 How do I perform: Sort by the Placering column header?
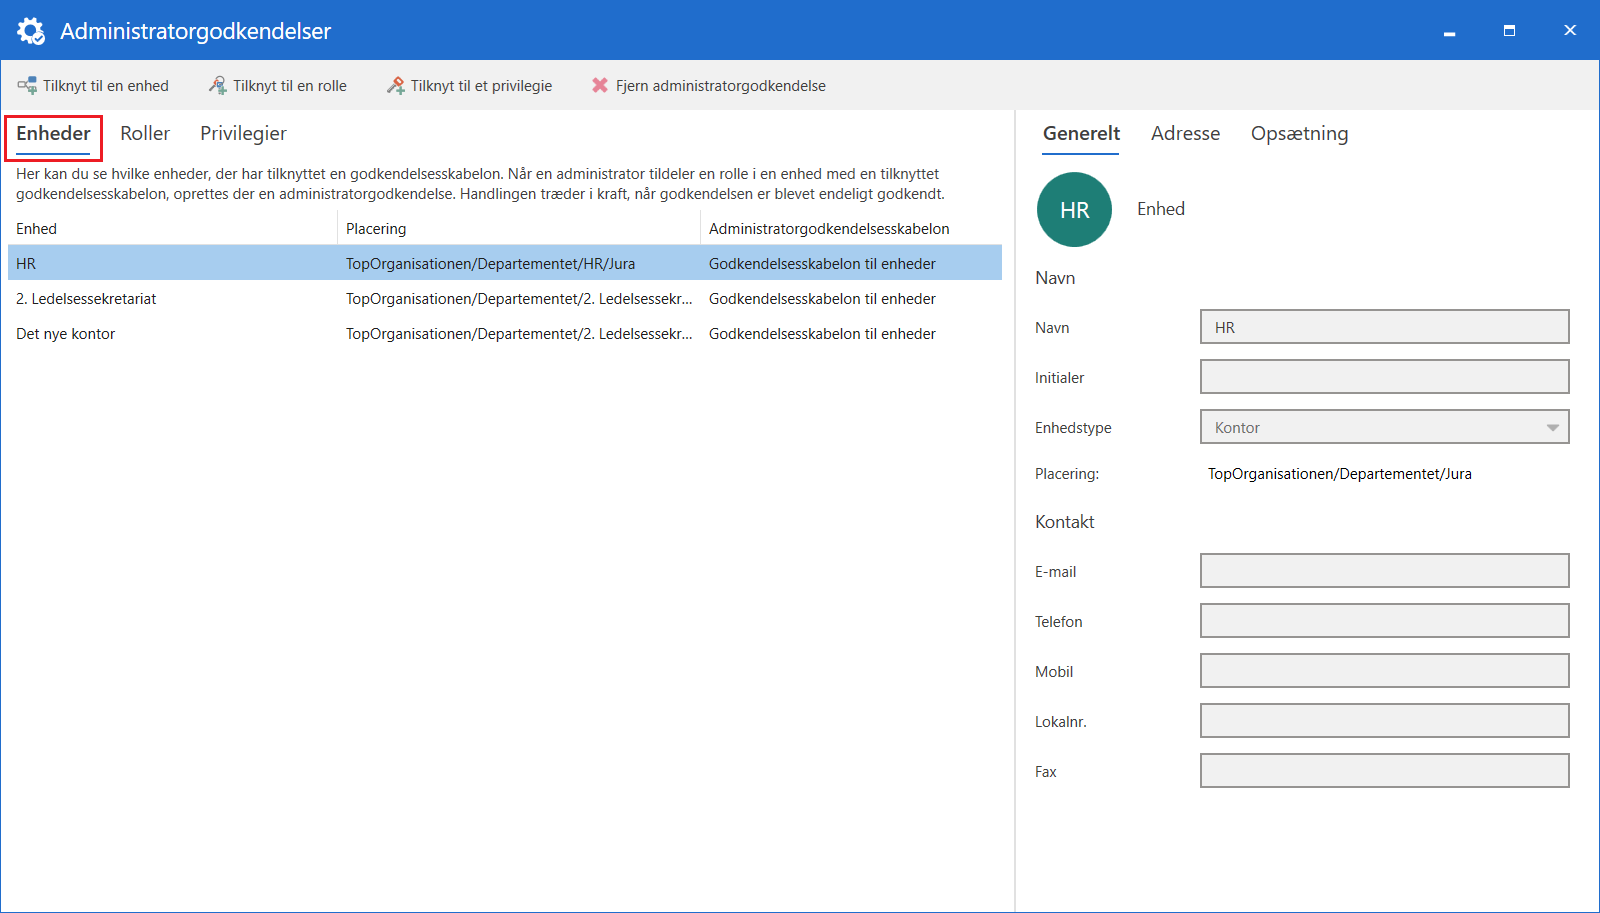pos(376,229)
